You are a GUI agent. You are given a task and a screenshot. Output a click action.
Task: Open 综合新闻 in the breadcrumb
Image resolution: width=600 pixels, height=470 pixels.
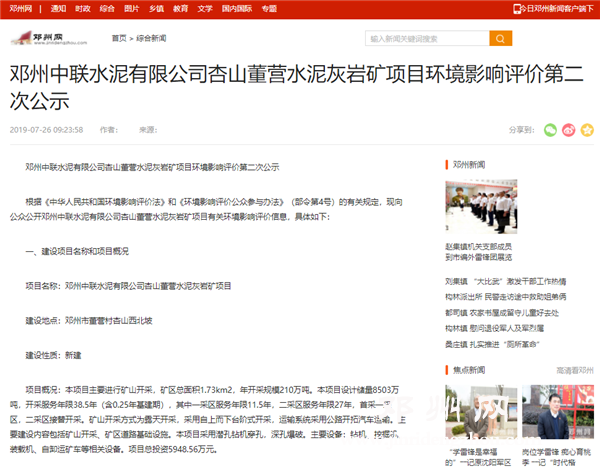tap(151, 38)
